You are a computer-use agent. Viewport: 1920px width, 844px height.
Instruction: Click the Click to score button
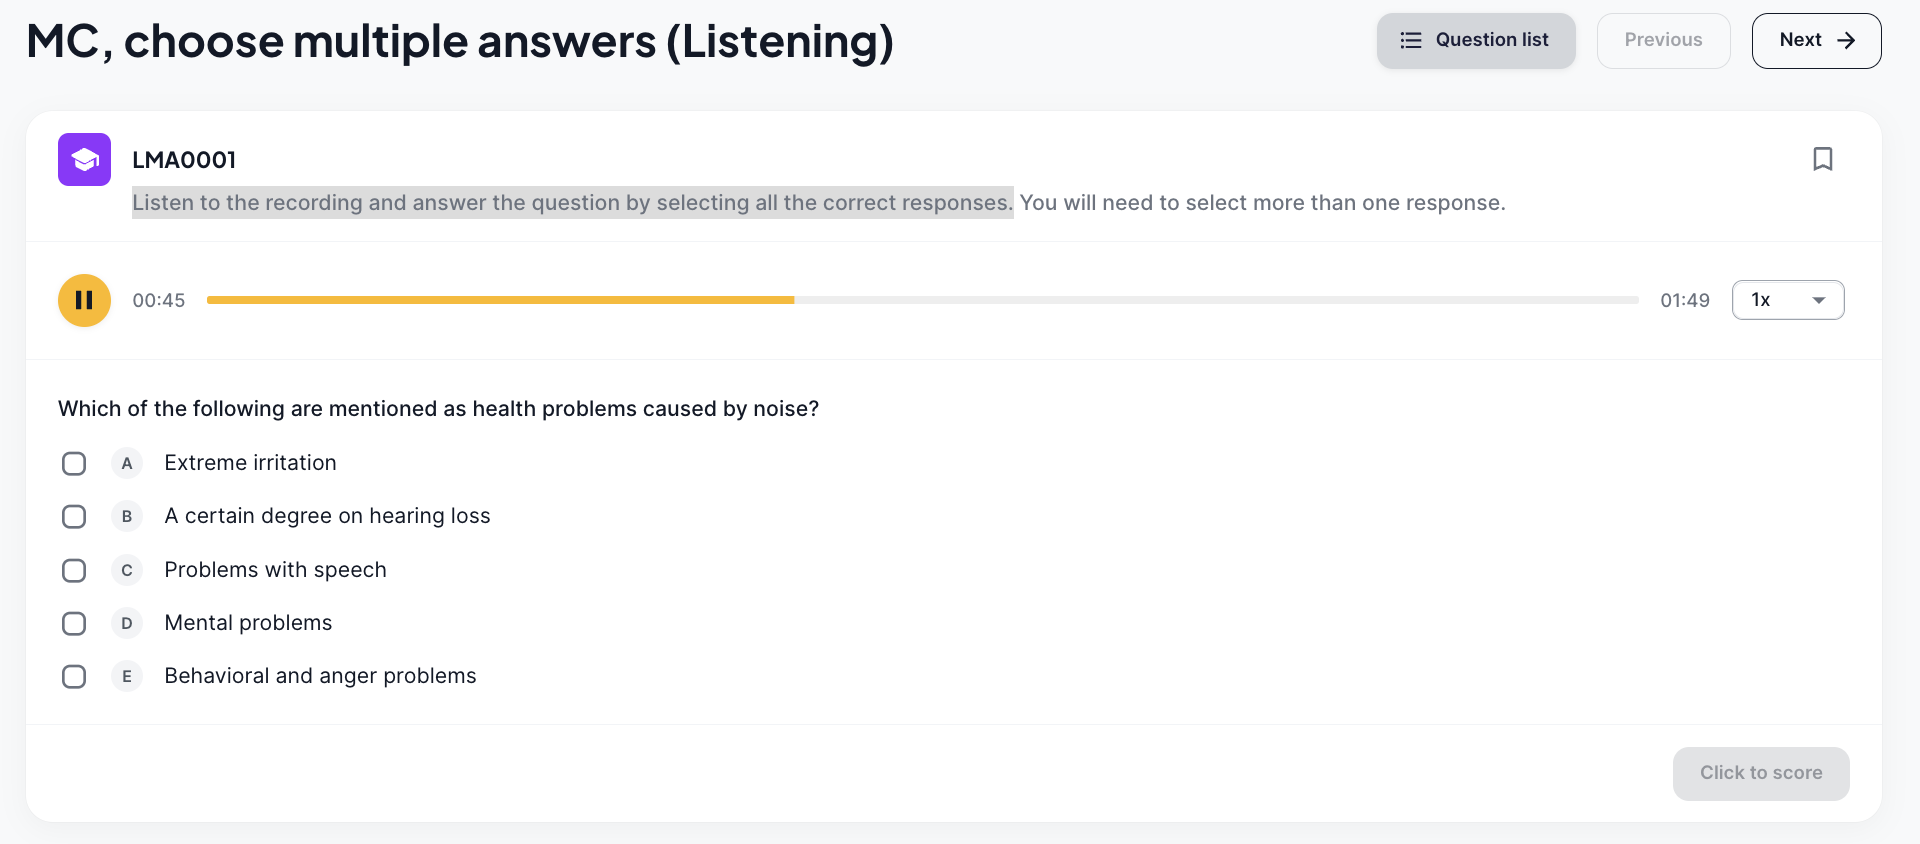tap(1761, 773)
